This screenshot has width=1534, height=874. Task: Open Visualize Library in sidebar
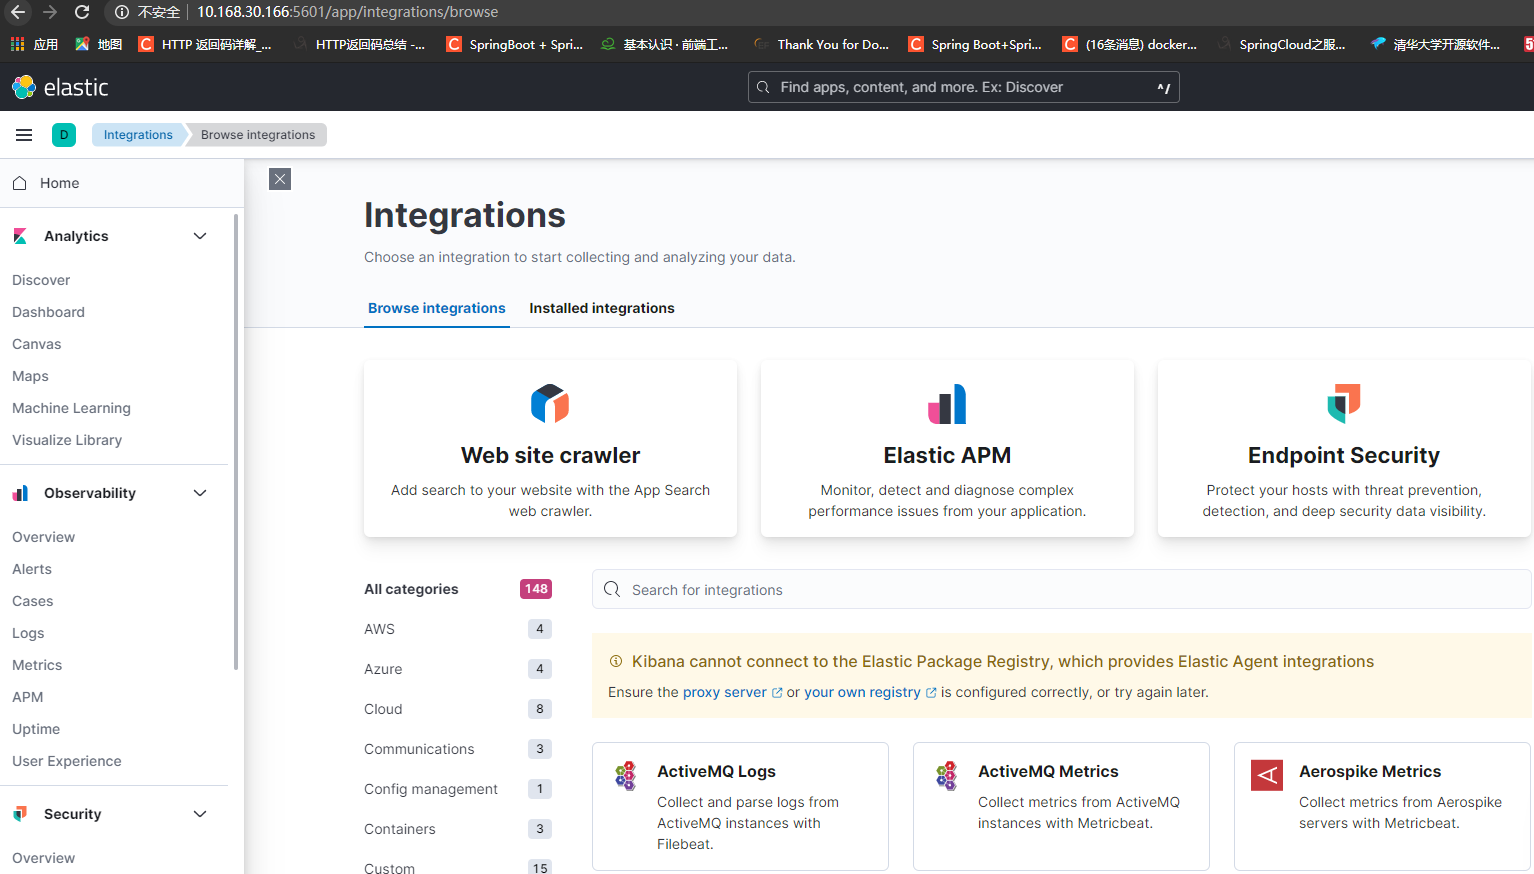tap(67, 440)
